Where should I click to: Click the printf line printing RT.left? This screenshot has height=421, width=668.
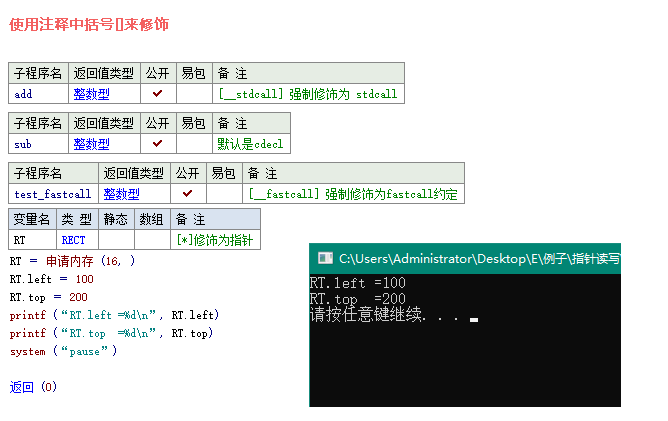click(x=114, y=315)
